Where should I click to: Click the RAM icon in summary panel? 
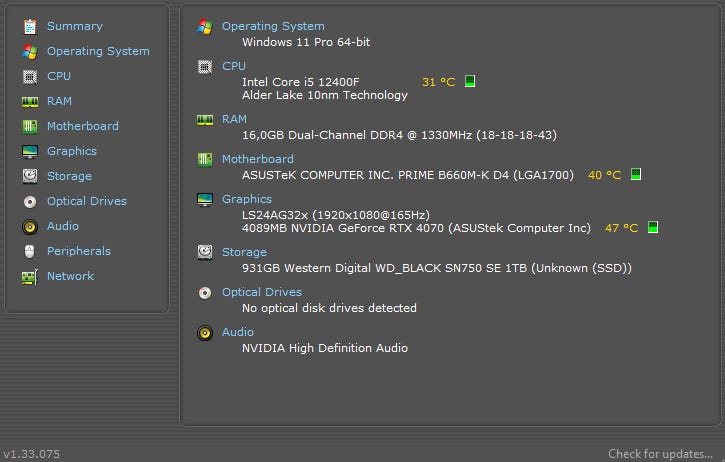[x=205, y=120]
